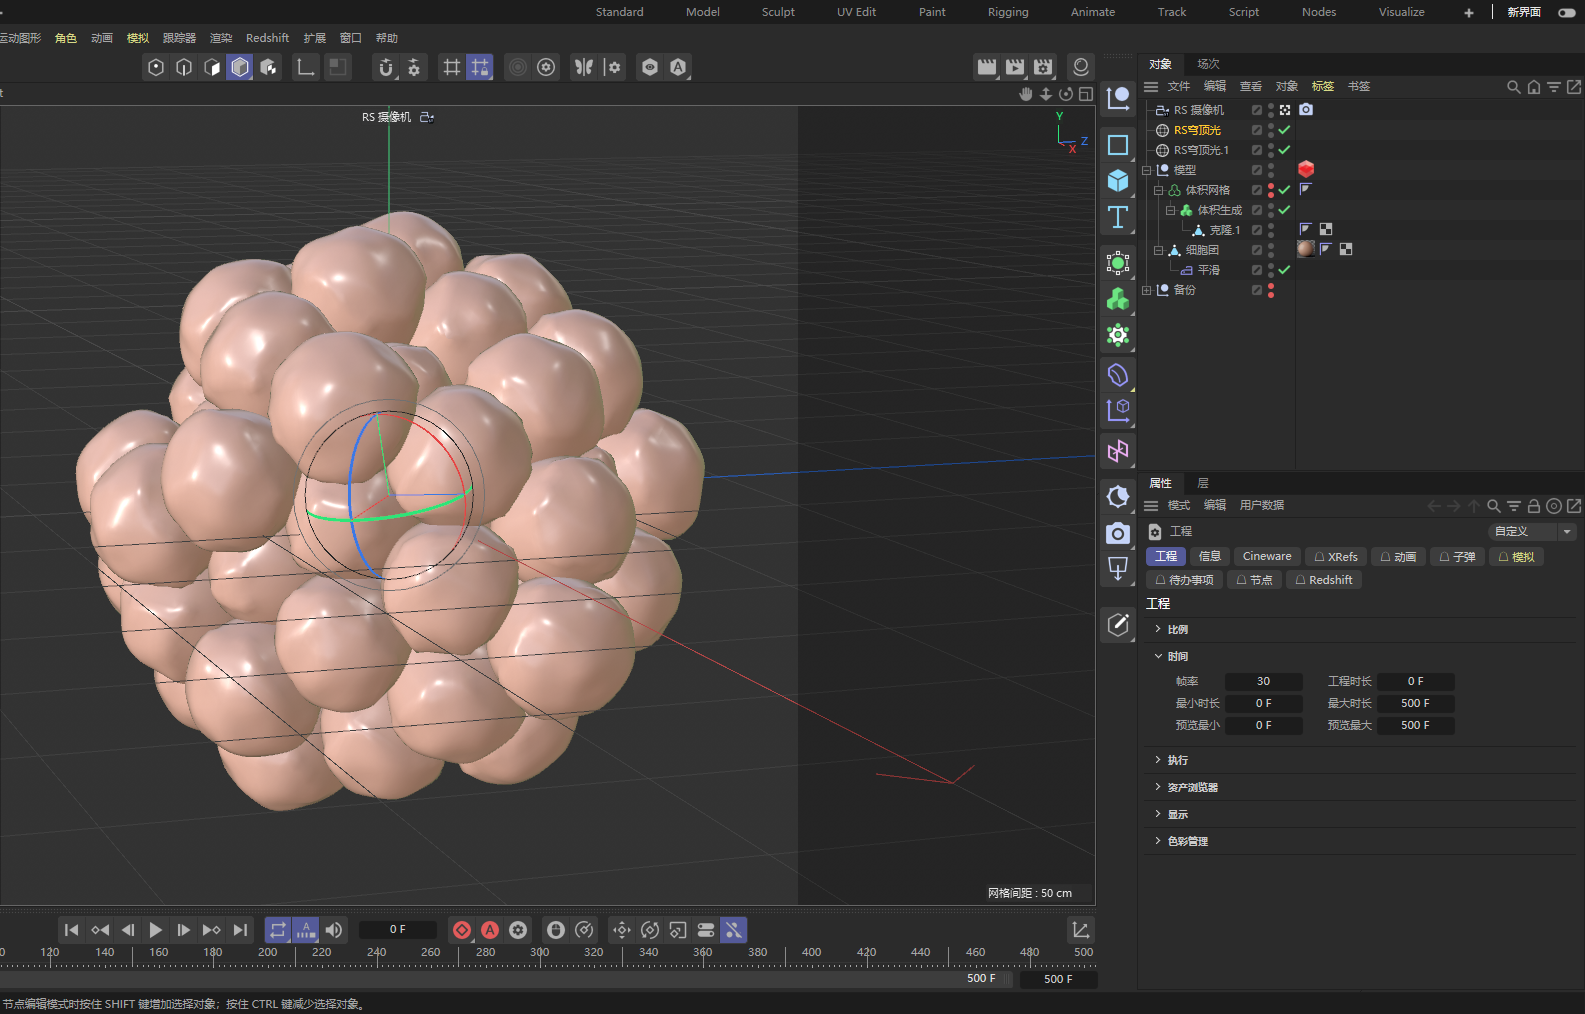Open Redshift menu
The width and height of the screenshot is (1585, 1014).
tap(267, 38)
